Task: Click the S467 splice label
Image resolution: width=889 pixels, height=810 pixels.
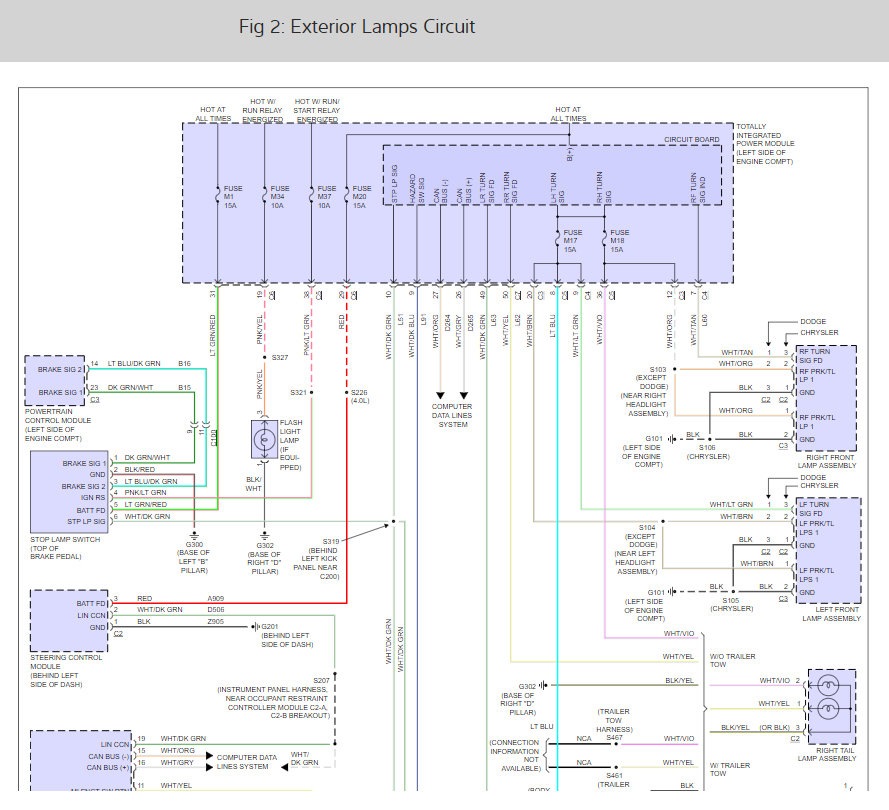Action: coord(615,737)
